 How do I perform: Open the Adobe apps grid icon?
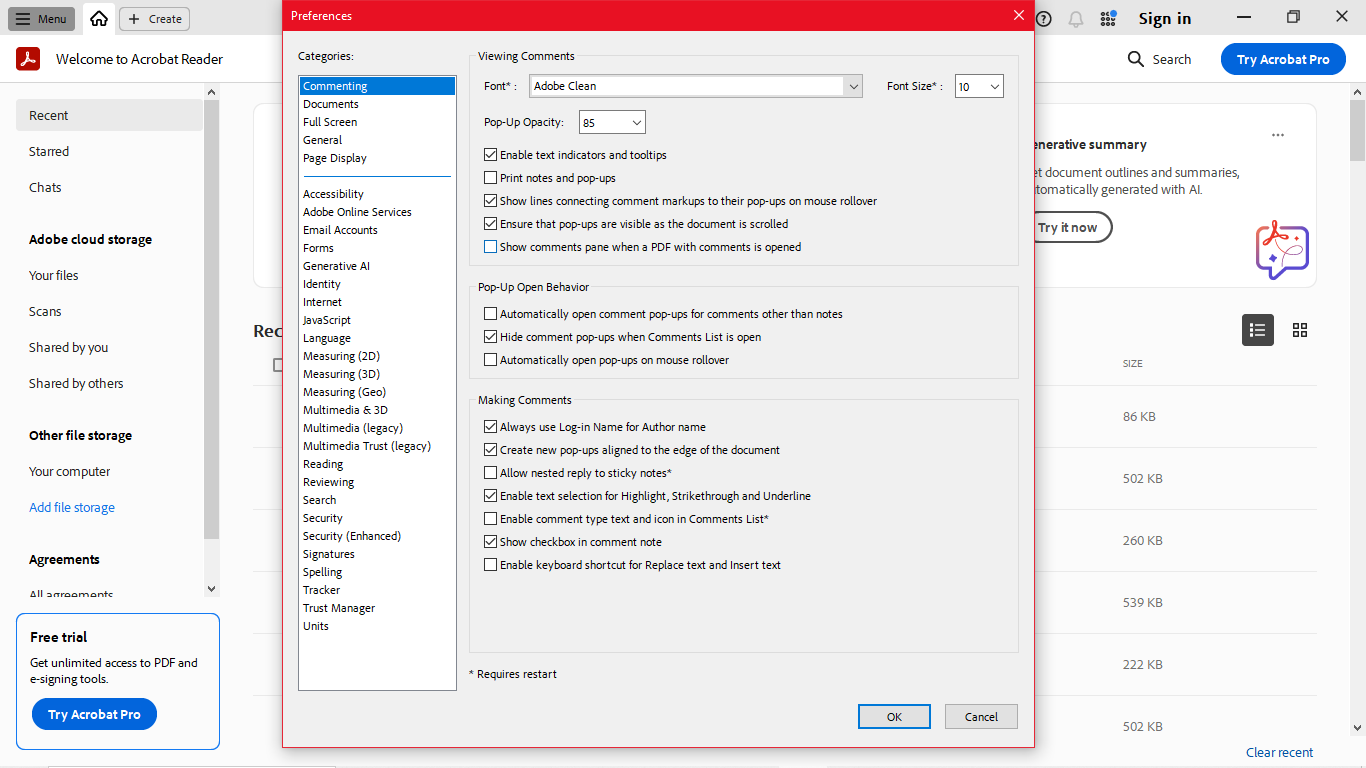click(x=1108, y=18)
